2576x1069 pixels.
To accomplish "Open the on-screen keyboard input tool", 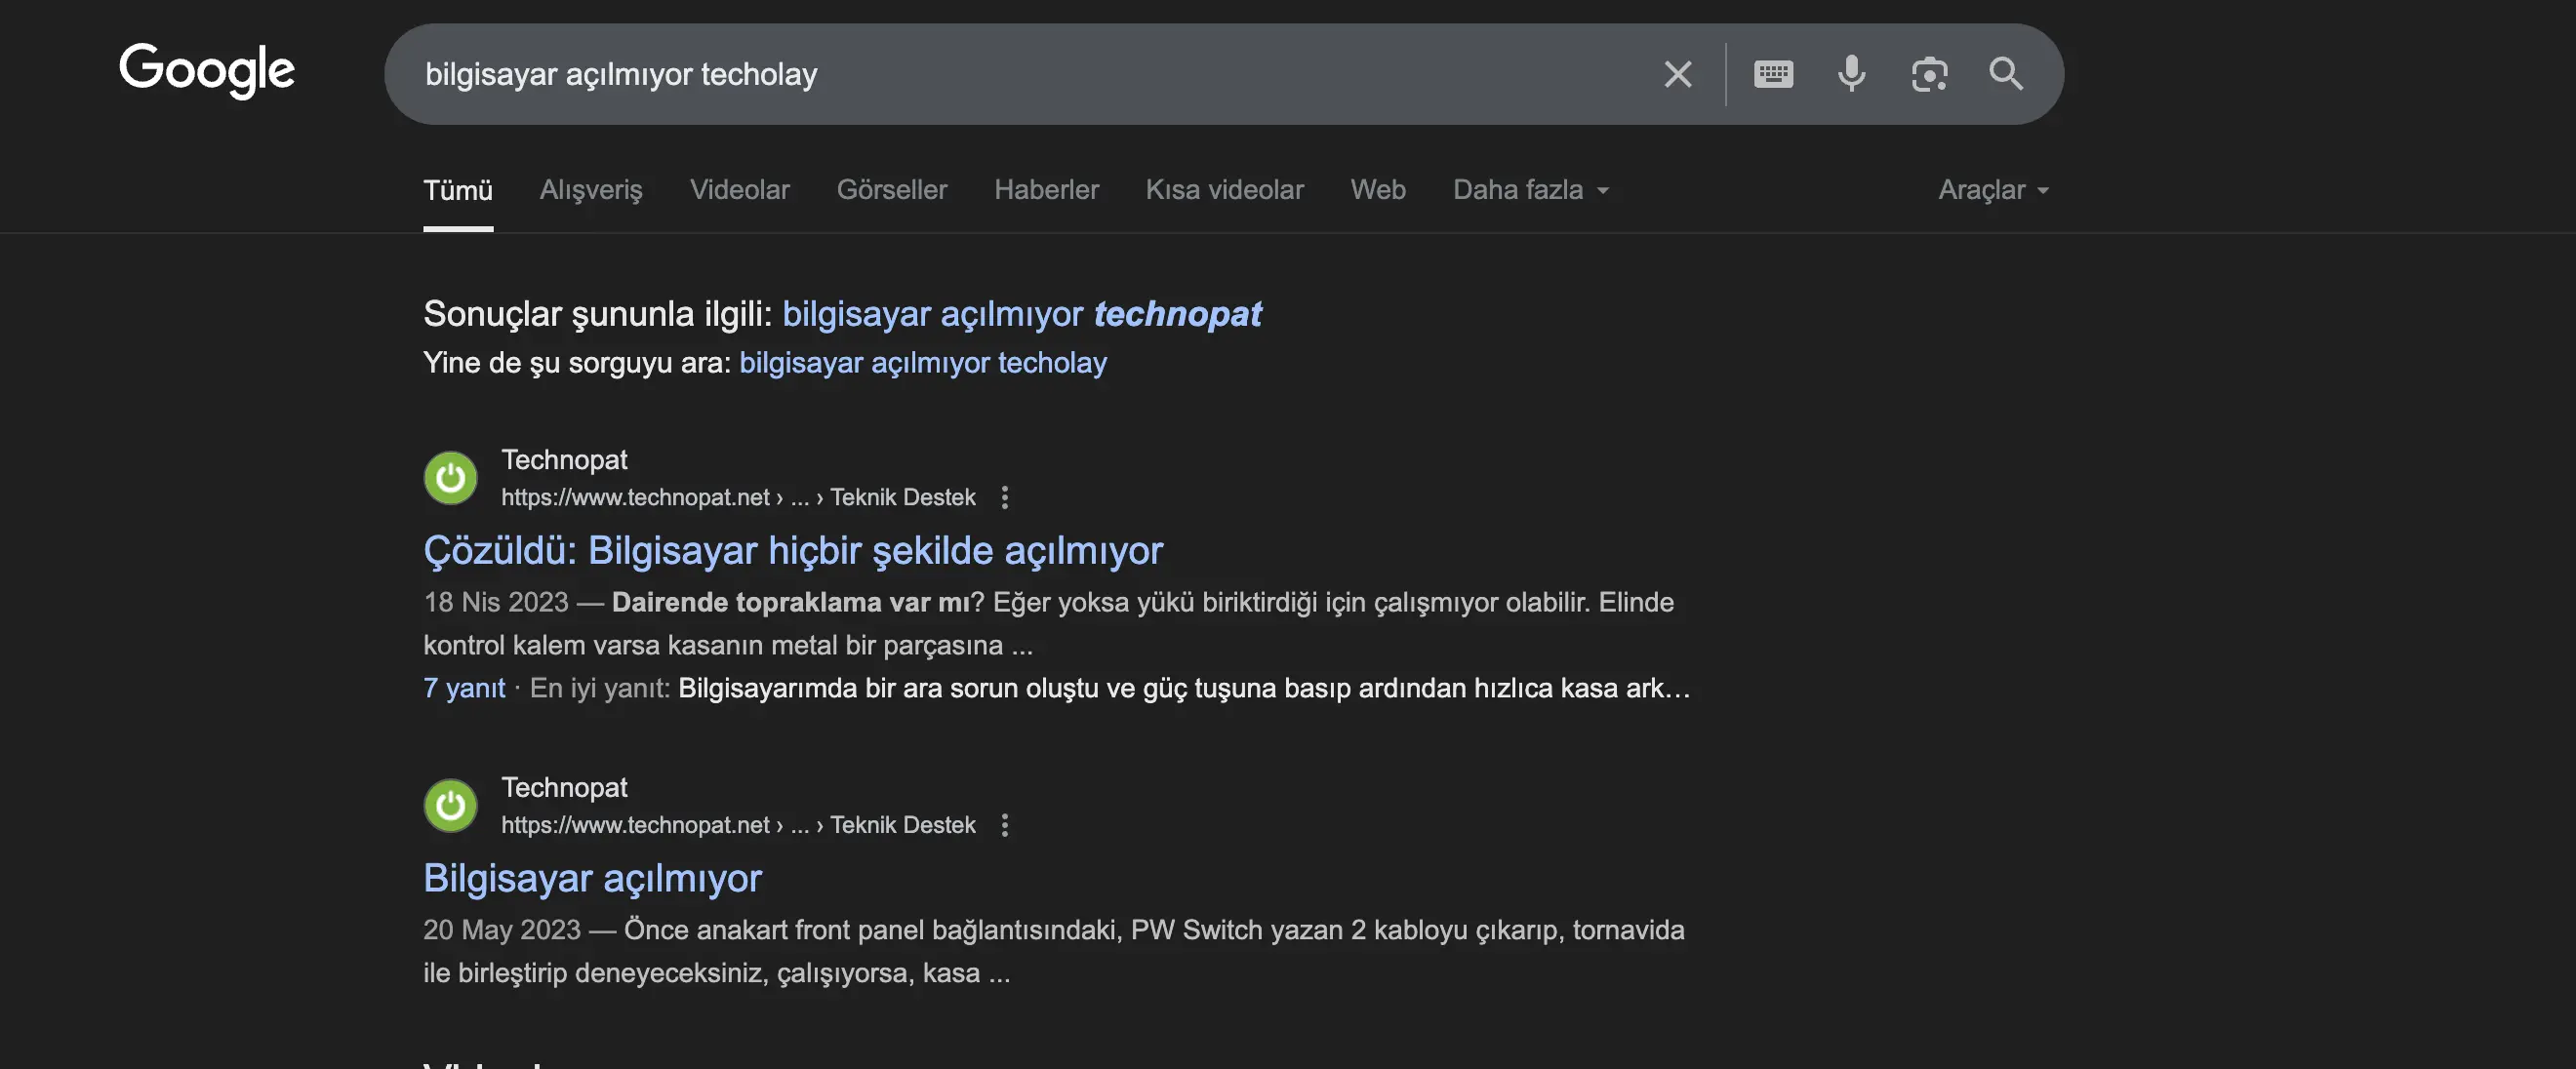I will click(x=1773, y=74).
